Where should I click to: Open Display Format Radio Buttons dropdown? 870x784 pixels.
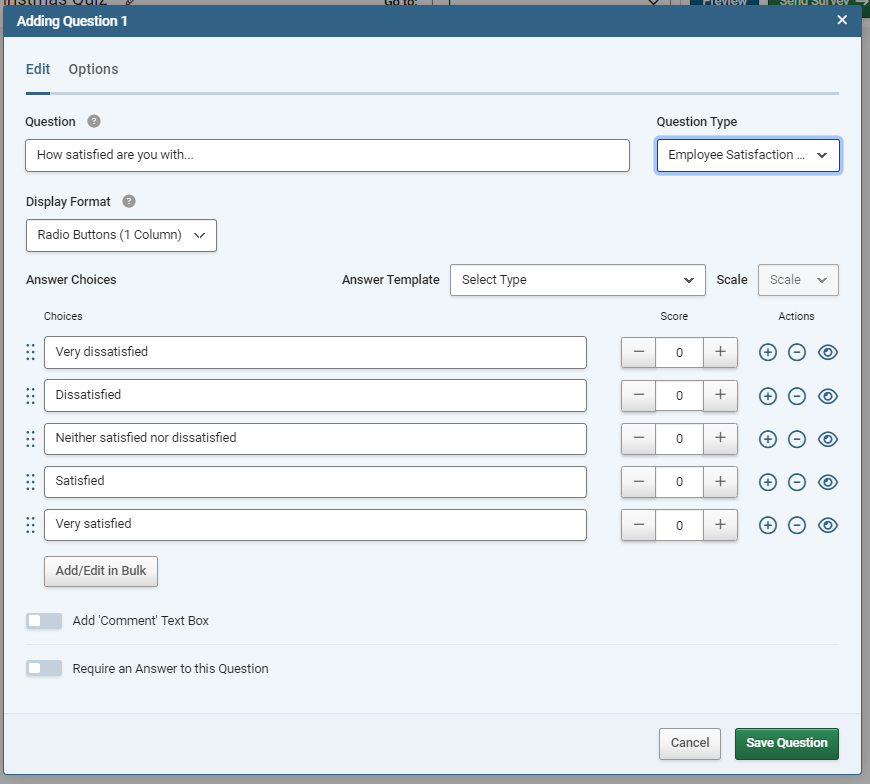(x=121, y=235)
